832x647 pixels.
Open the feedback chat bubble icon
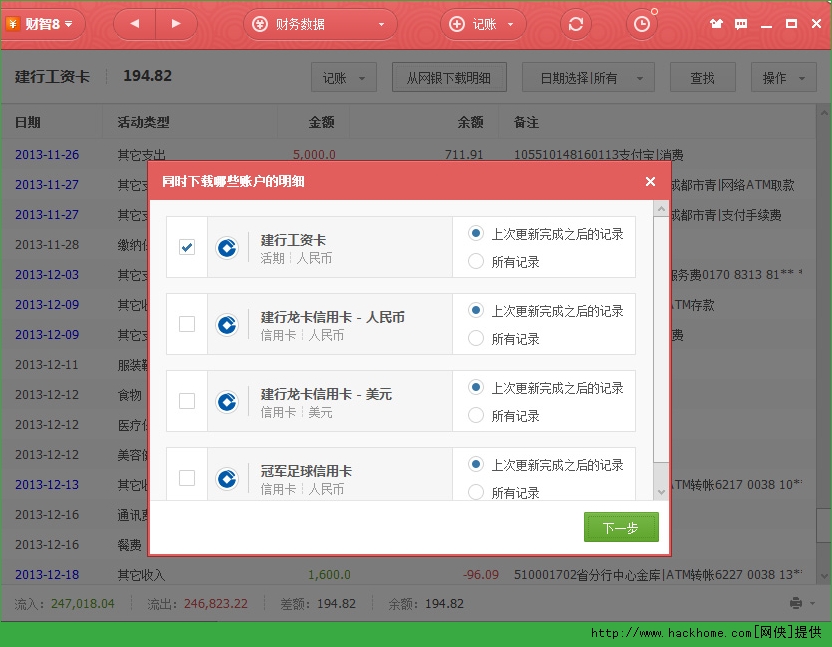point(741,23)
